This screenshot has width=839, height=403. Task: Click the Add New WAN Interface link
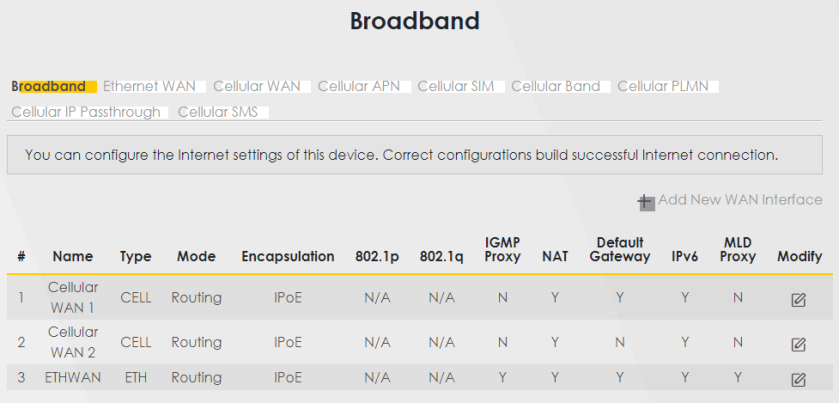point(740,200)
